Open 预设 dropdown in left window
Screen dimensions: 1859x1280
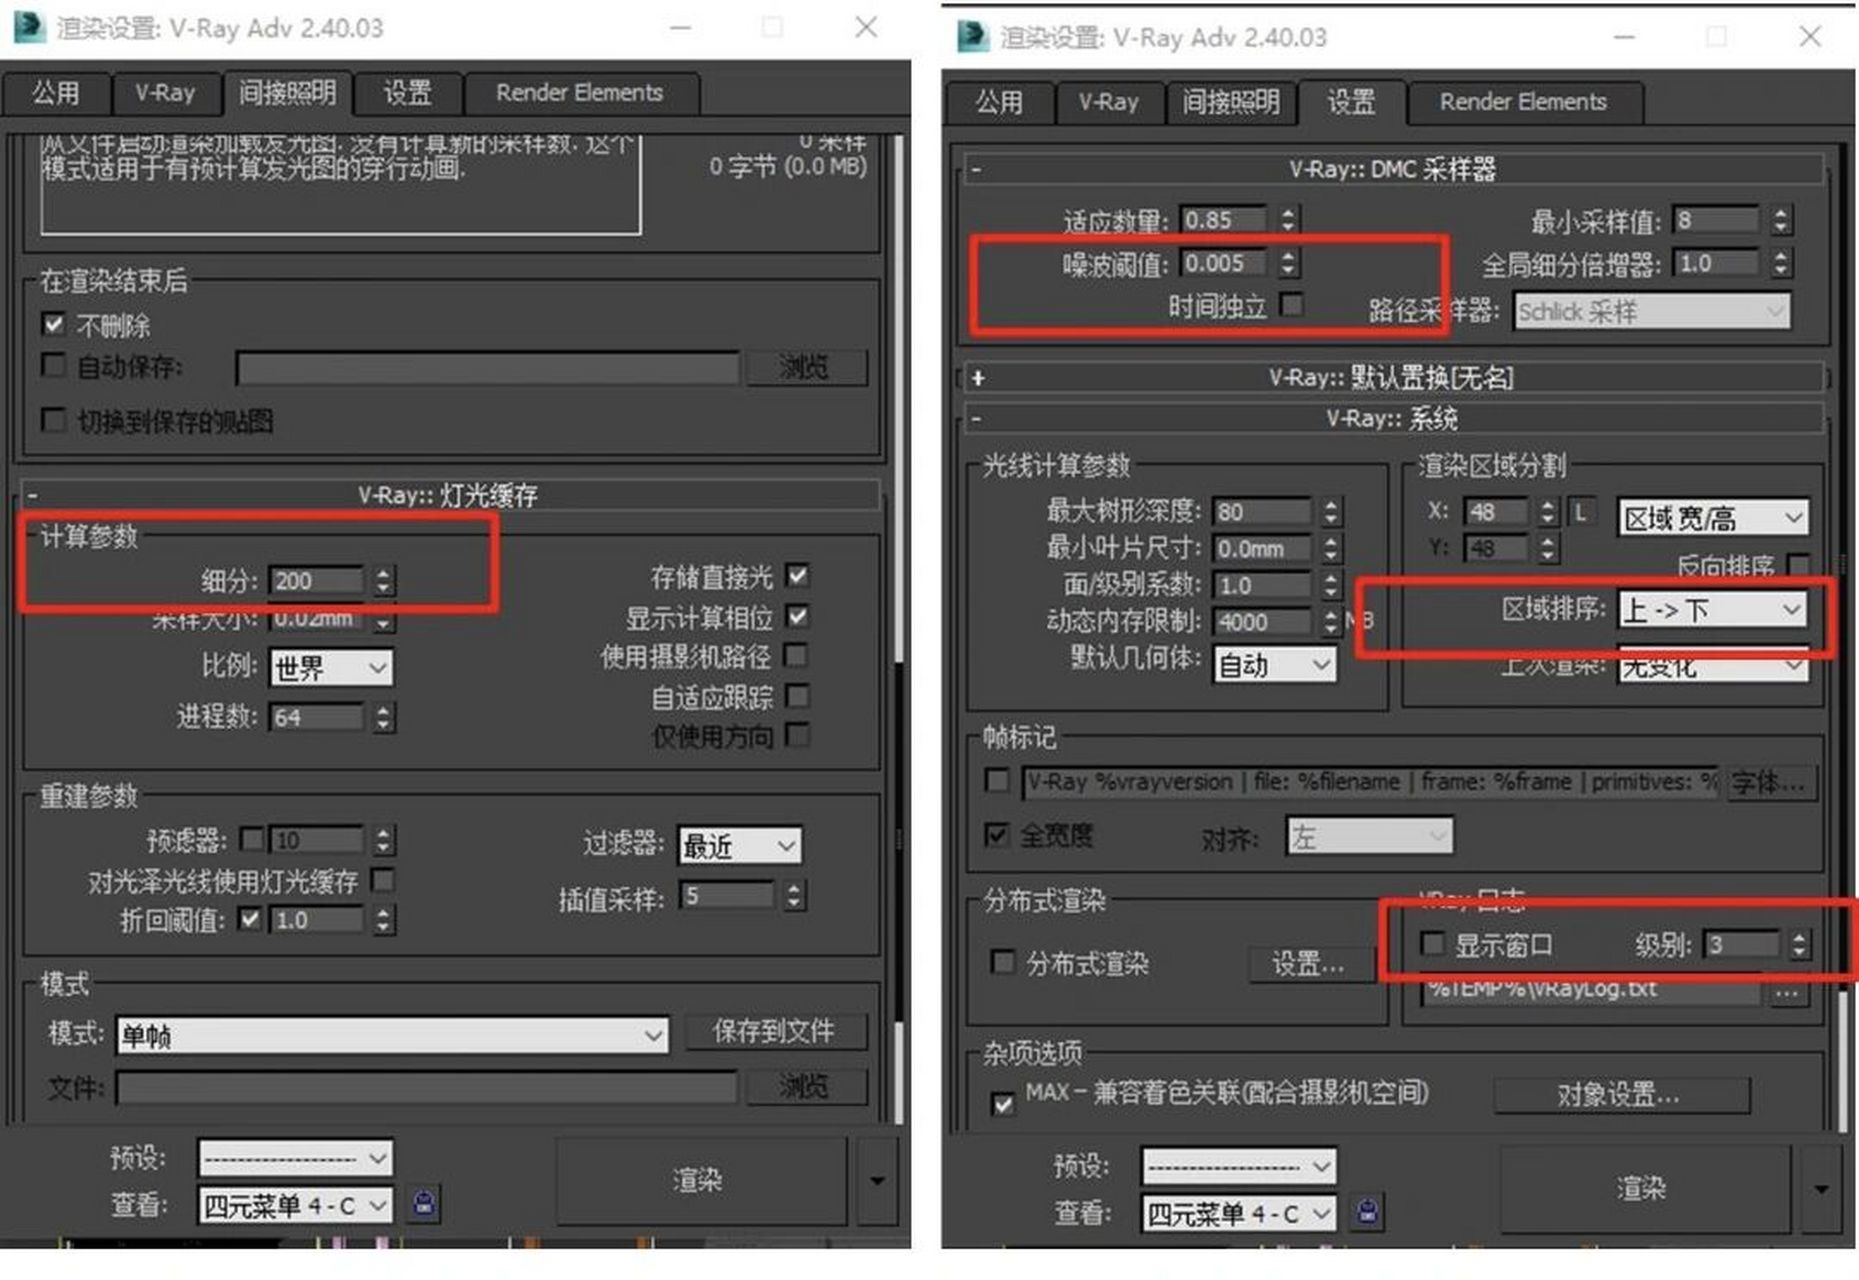295,1158
